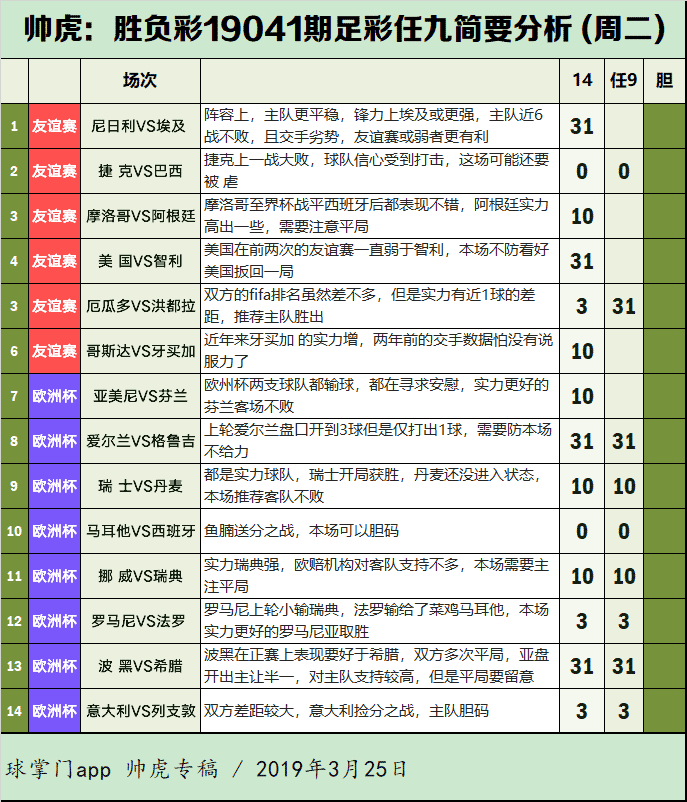Select the 任9 column header

(x=624, y=81)
